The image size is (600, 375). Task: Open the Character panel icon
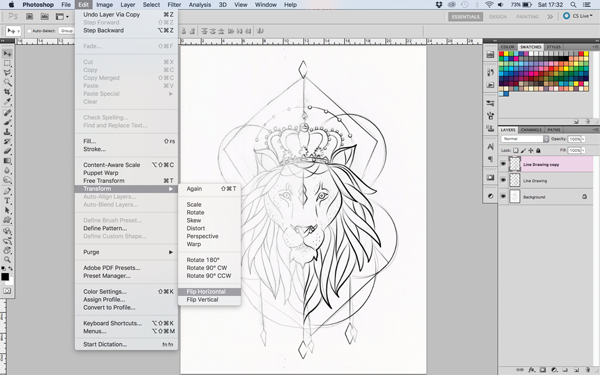(x=490, y=147)
